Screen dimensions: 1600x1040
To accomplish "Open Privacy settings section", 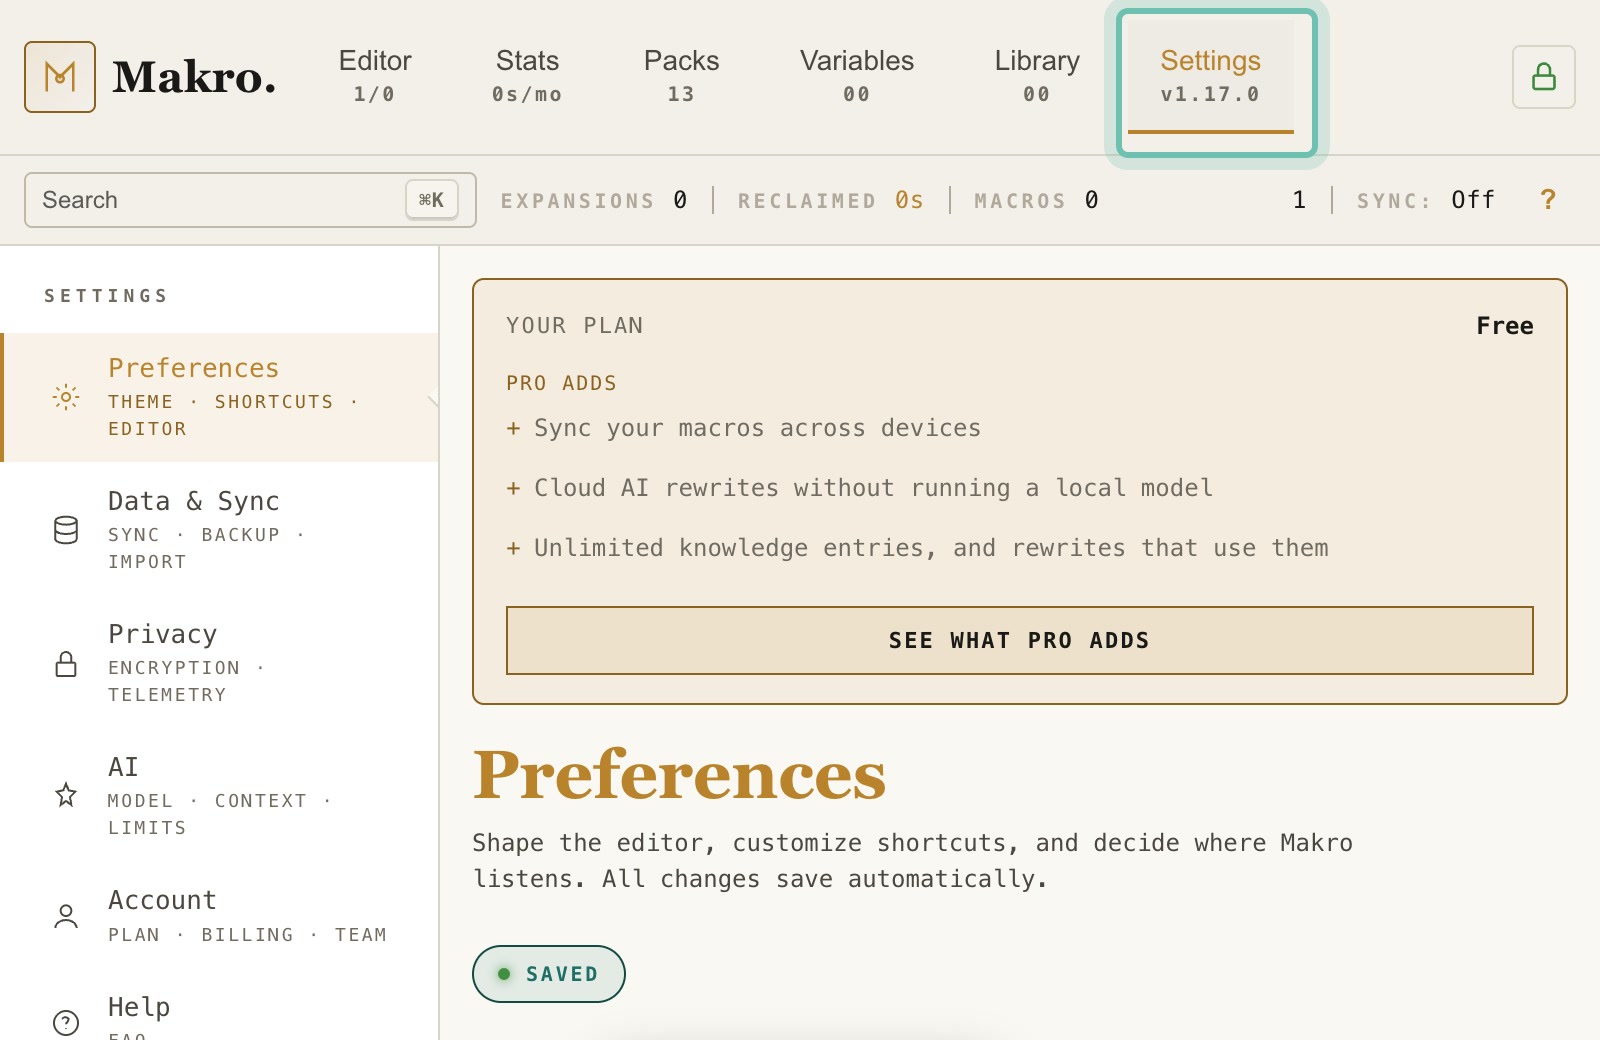I will (220, 663).
